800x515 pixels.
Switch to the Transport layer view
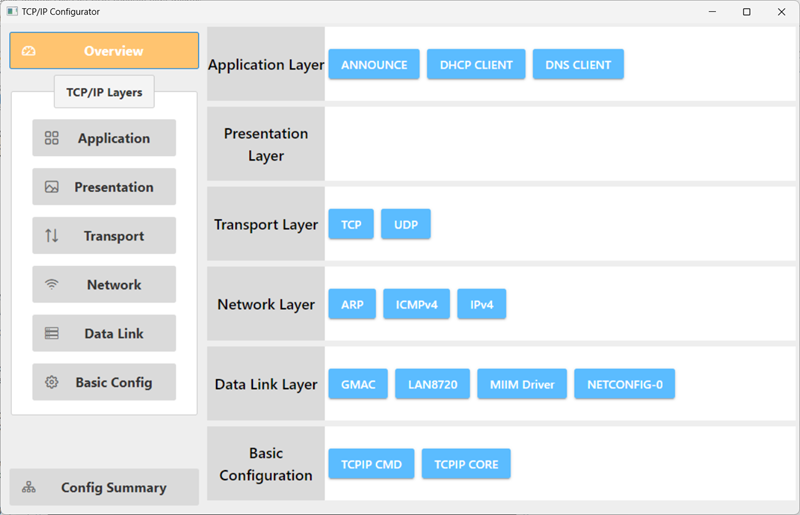click(x=104, y=235)
